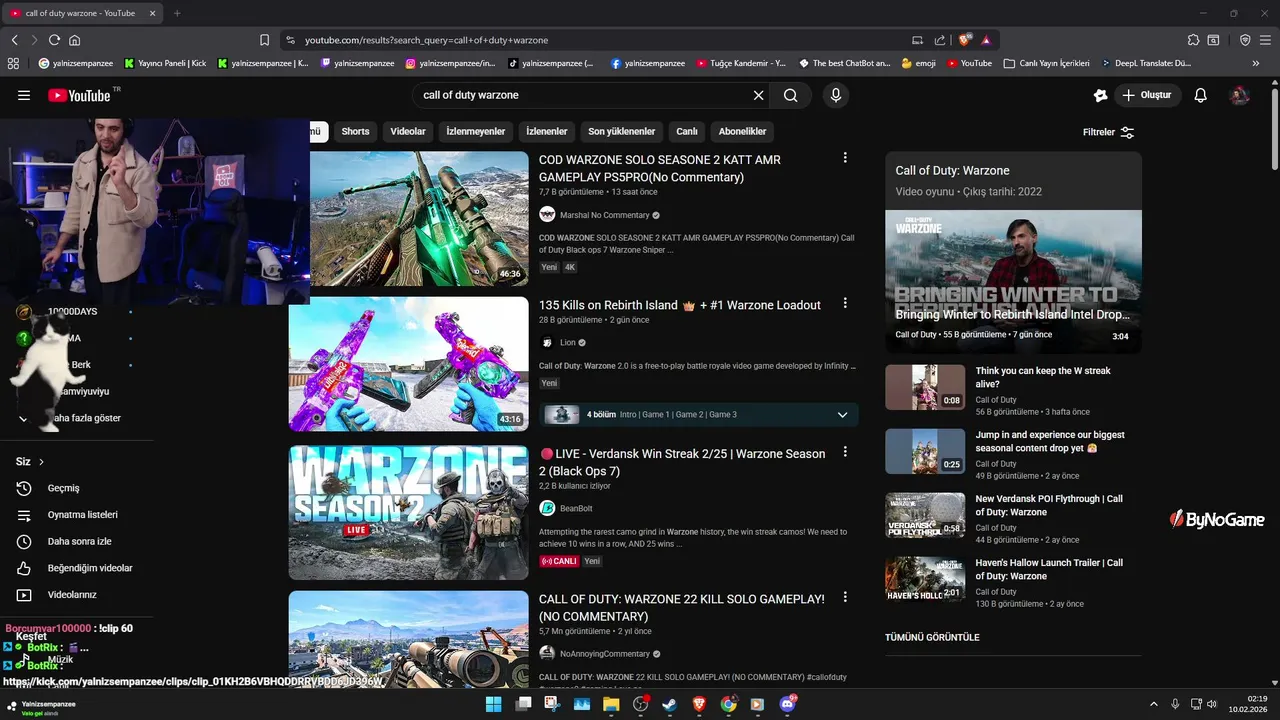Start voice search with the microphone icon
Viewport: 1280px width, 720px height.
click(836, 95)
